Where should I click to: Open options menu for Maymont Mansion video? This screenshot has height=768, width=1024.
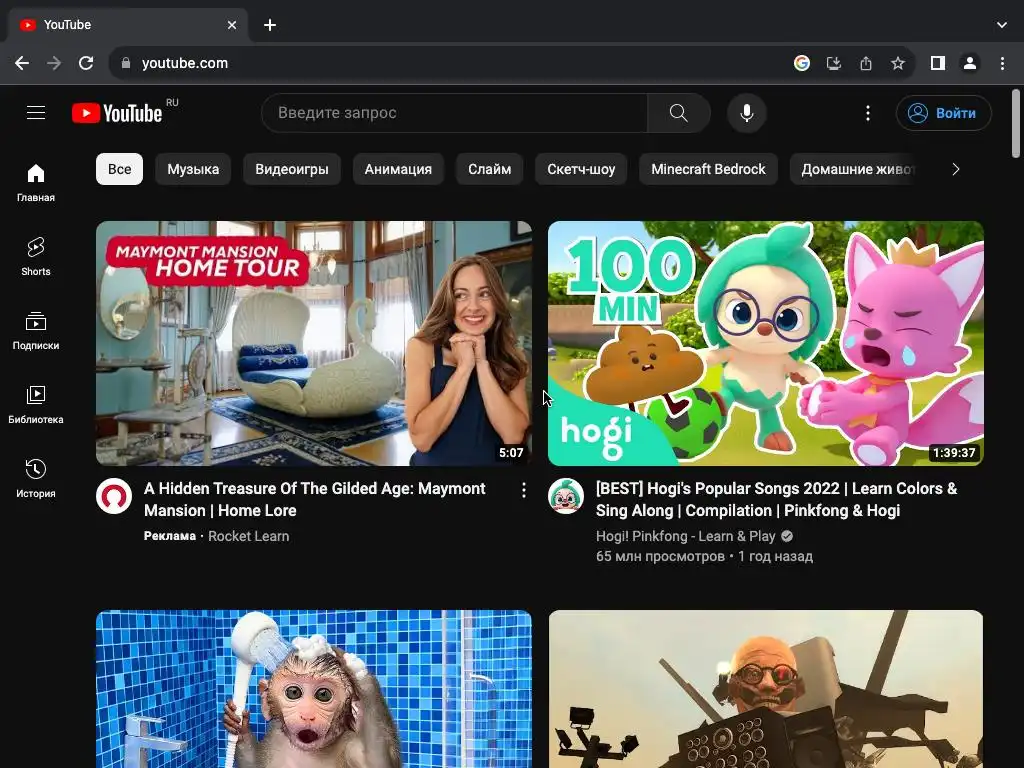[x=523, y=490]
